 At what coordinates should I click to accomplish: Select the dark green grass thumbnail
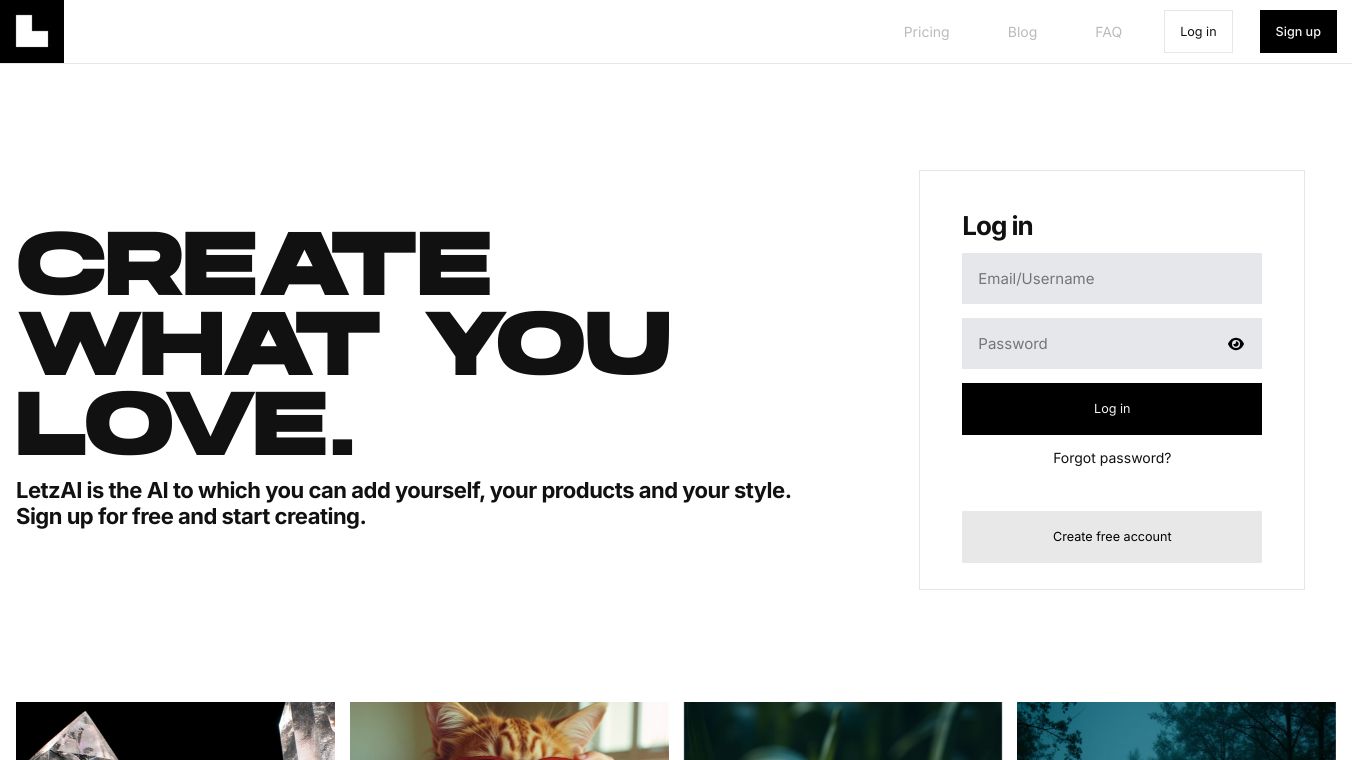842,731
